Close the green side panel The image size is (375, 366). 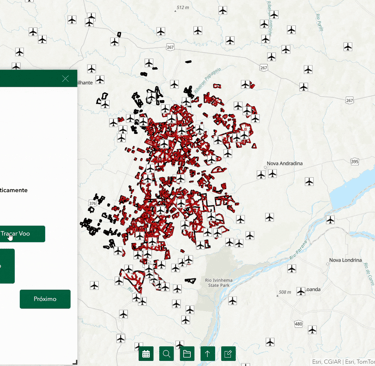click(65, 79)
